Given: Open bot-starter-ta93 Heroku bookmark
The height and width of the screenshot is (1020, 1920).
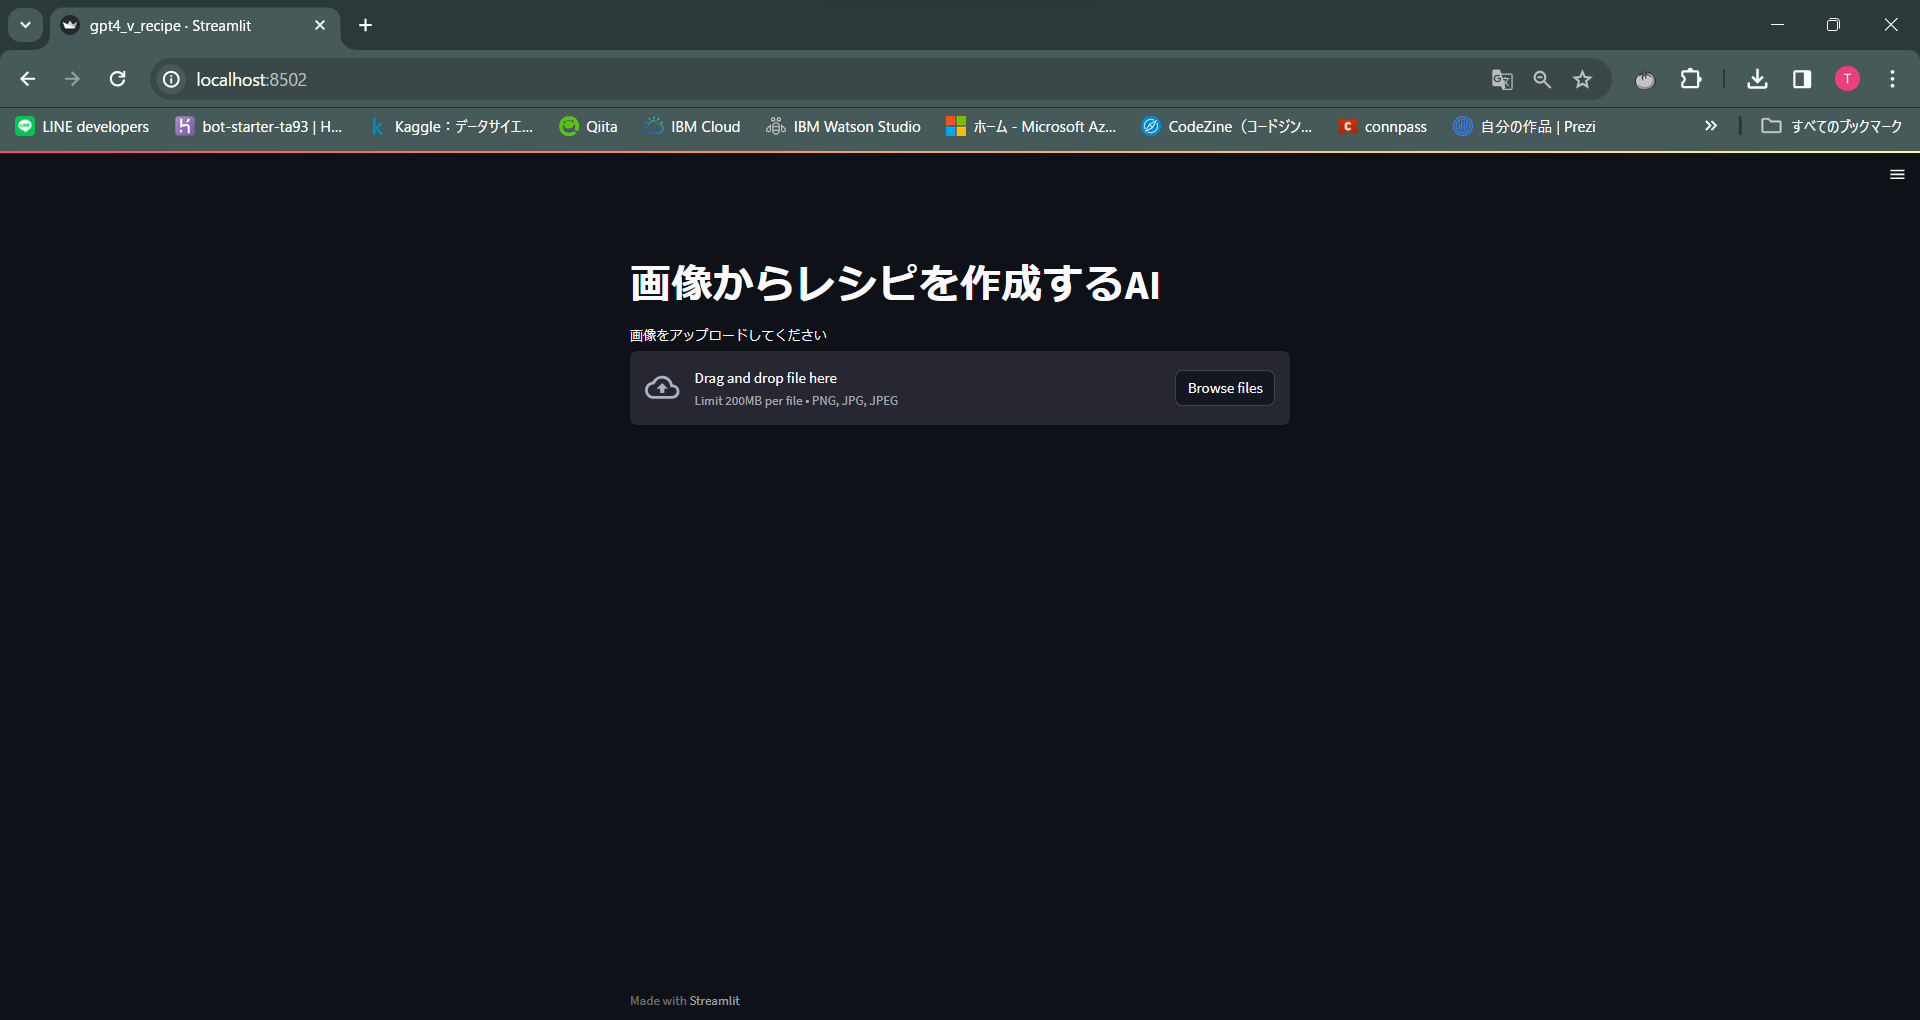Looking at the screenshot, I should click(x=259, y=126).
